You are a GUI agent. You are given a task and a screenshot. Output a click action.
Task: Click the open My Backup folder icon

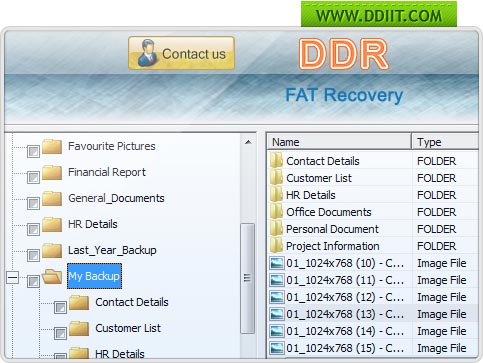point(52,276)
